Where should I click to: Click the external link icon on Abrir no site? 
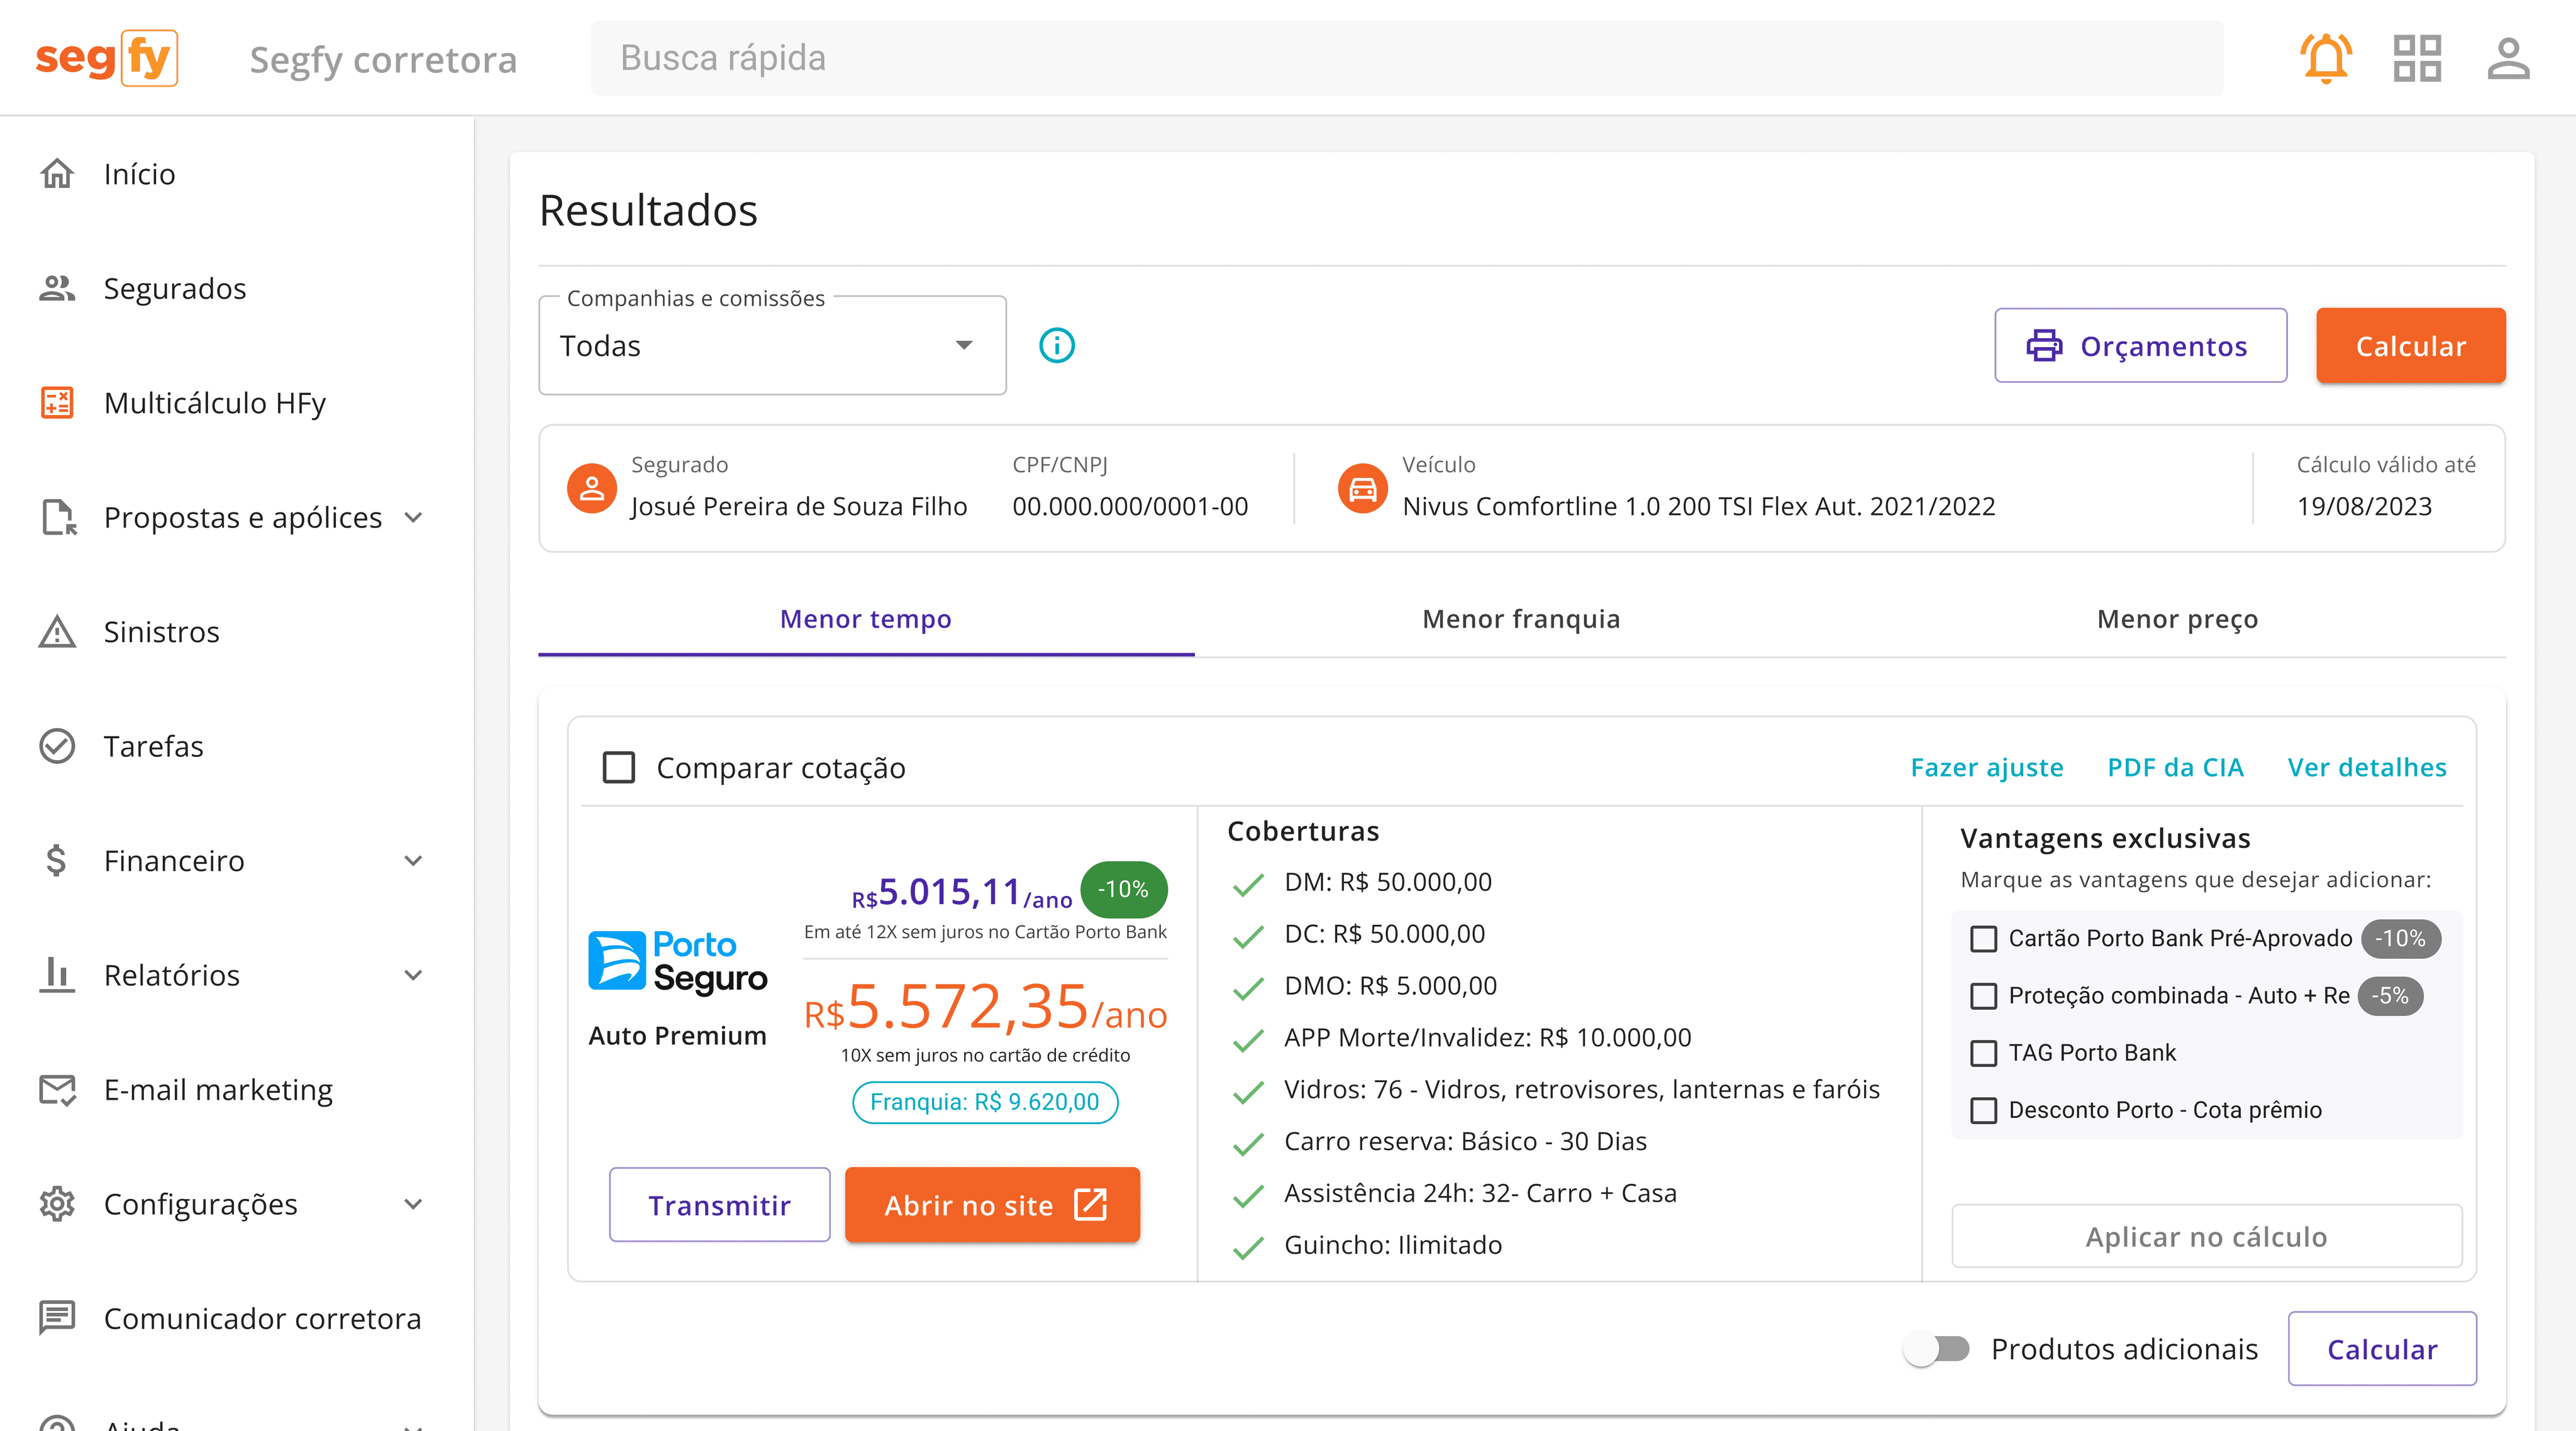click(1090, 1204)
